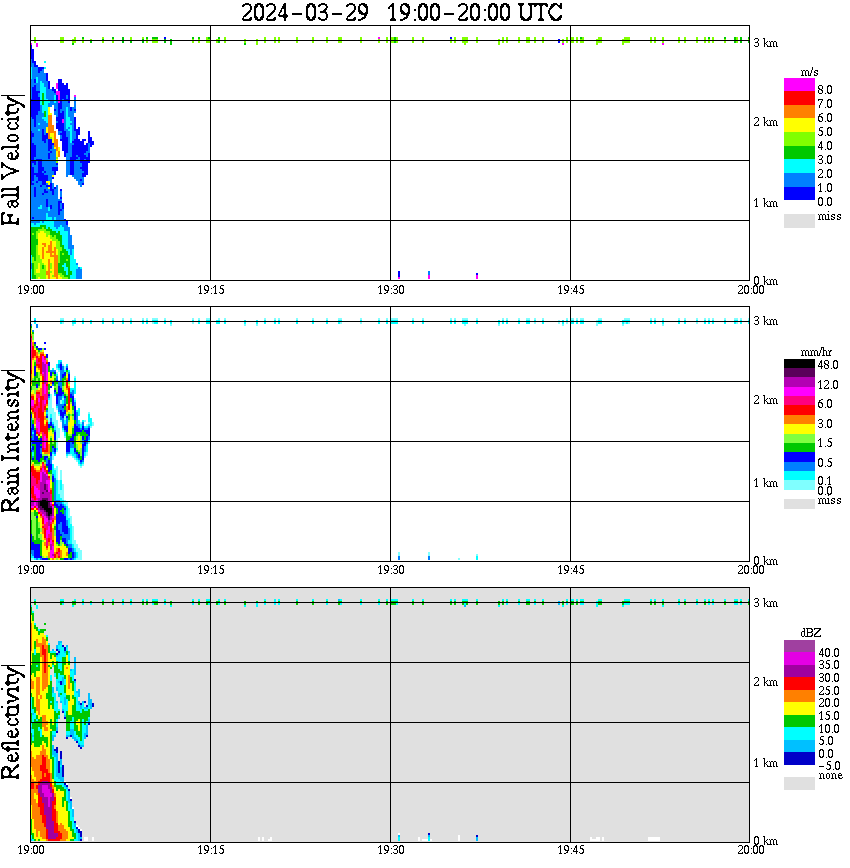Click the chart title '2024-03-29 19:00-20:00 UTC'
850x868 pixels.
point(401,12)
